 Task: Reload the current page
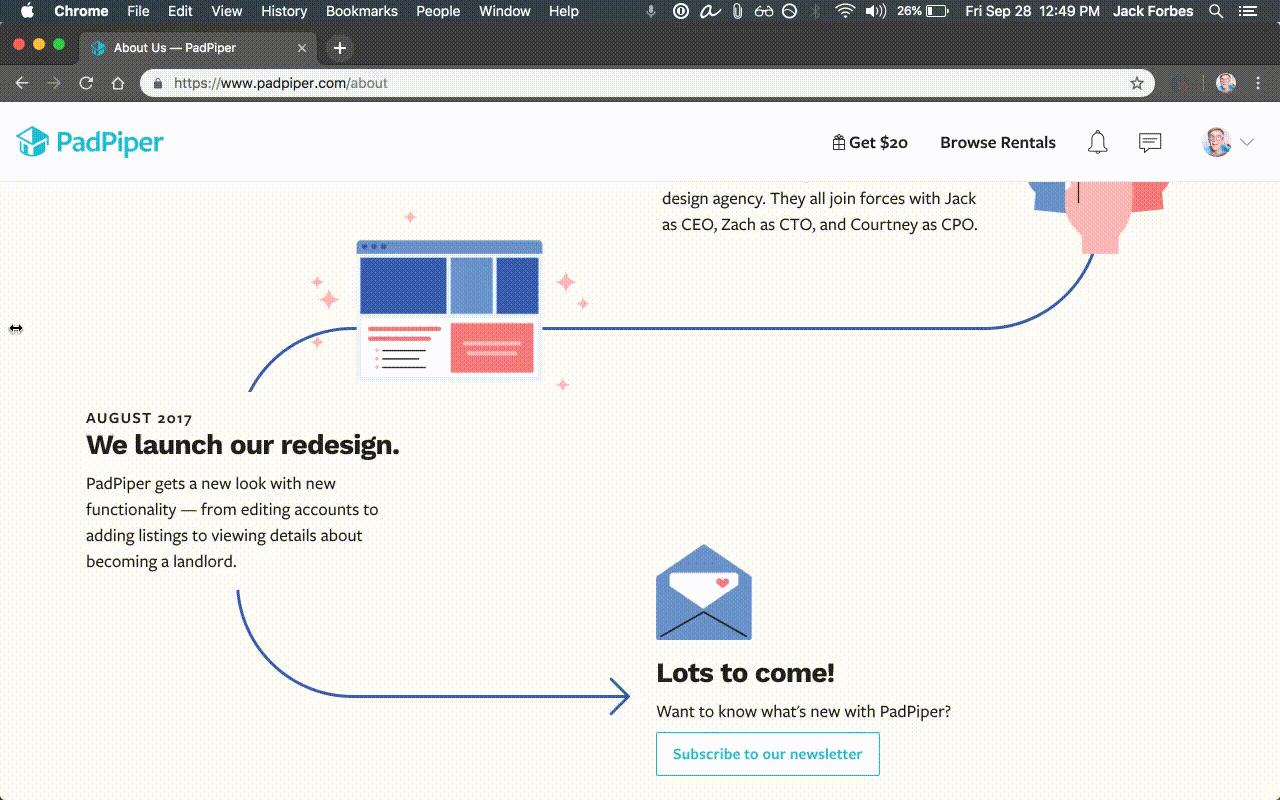click(x=86, y=83)
